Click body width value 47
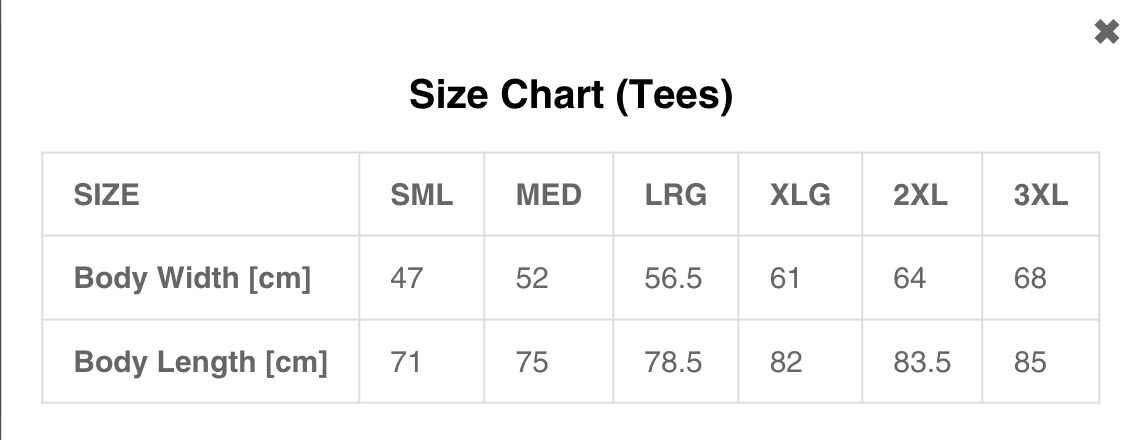This screenshot has height=440, width=1140. [x=406, y=279]
